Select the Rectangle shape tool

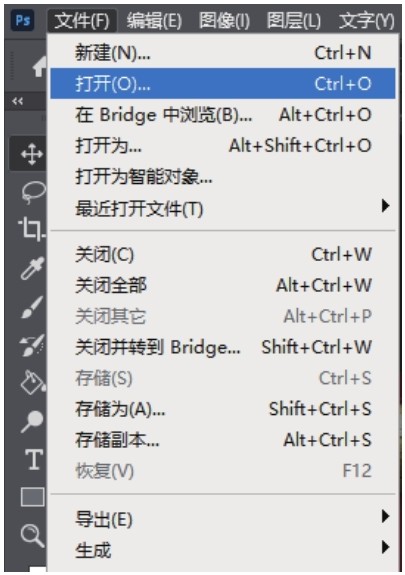coord(33,497)
